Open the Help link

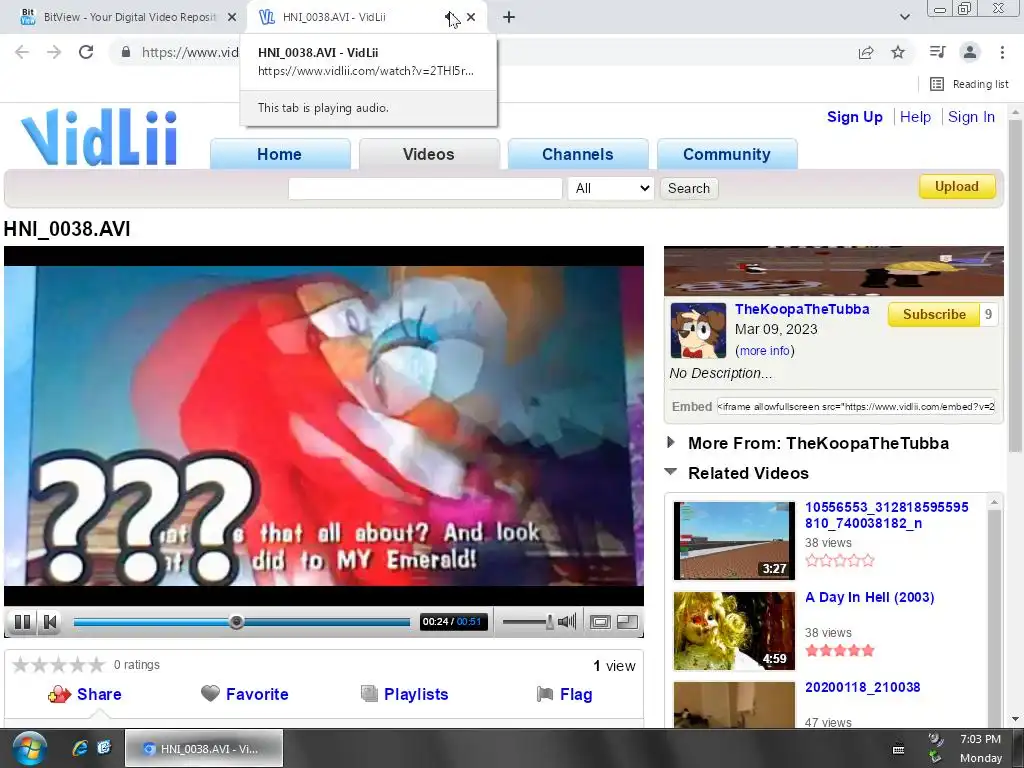pyautogui.click(x=915, y=117)
